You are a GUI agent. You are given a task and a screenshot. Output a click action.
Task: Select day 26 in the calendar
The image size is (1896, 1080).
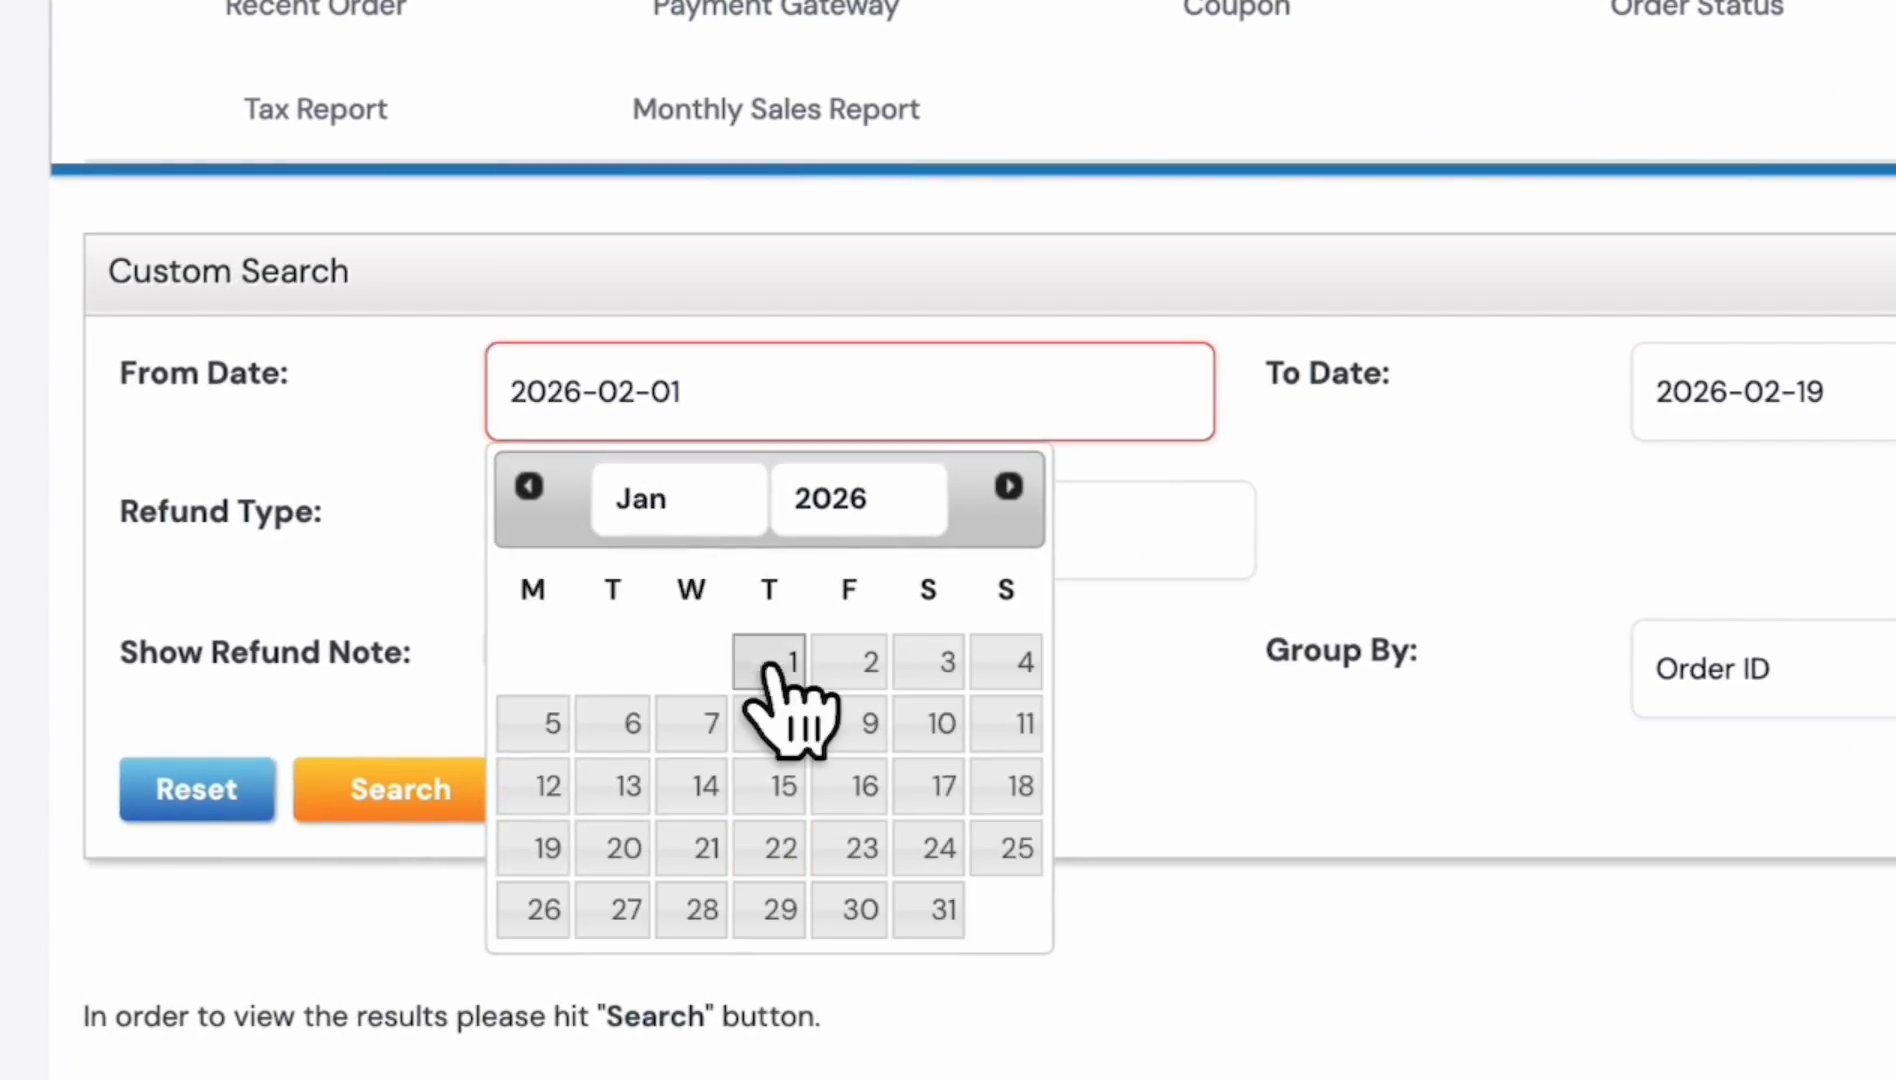click(533, 909)
